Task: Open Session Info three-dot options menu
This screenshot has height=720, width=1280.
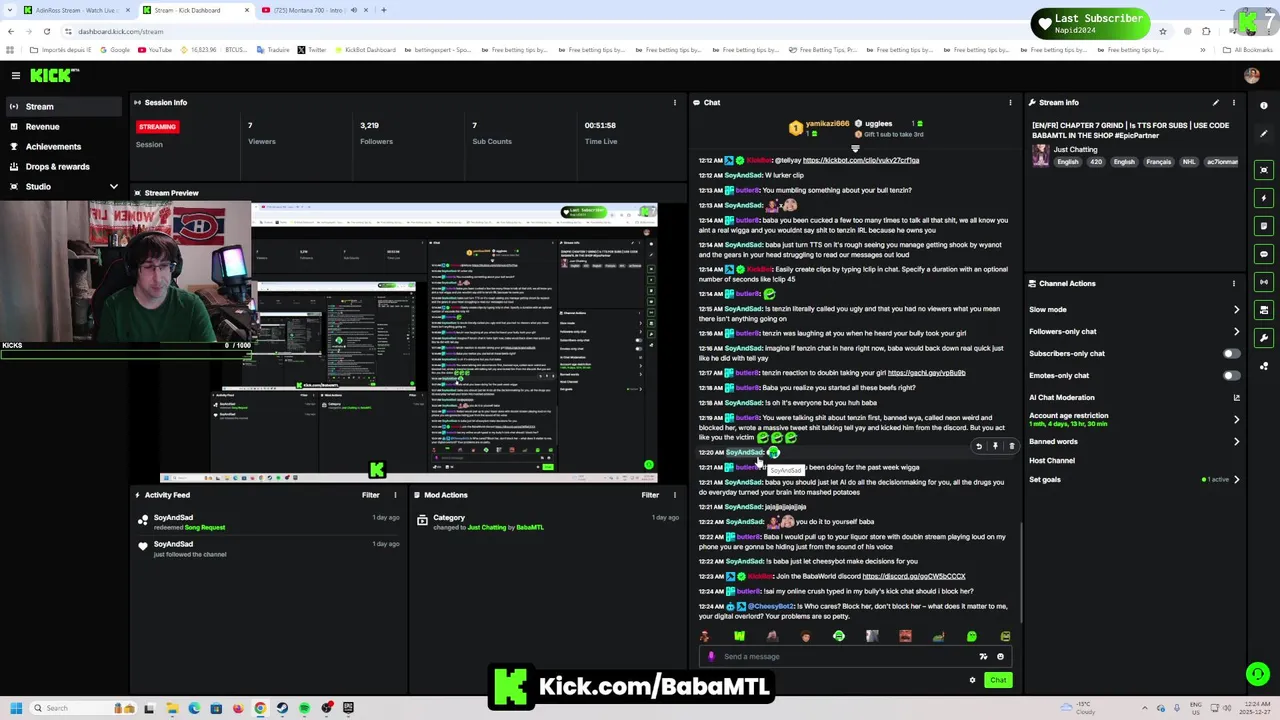Action: [x=674, y=102]
